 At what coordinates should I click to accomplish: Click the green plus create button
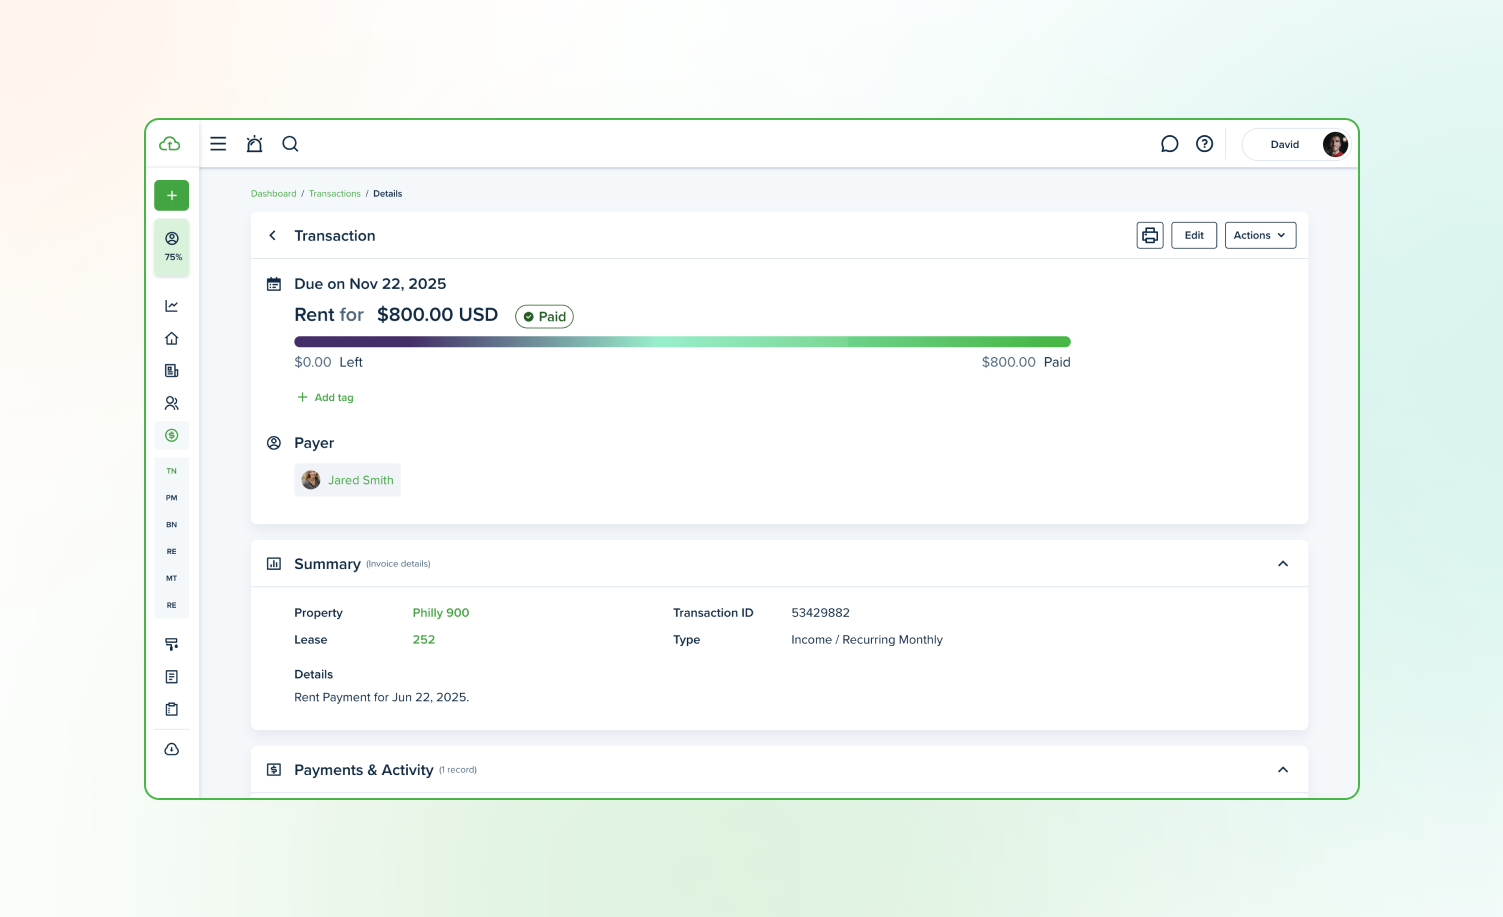(x=172, y=195)
